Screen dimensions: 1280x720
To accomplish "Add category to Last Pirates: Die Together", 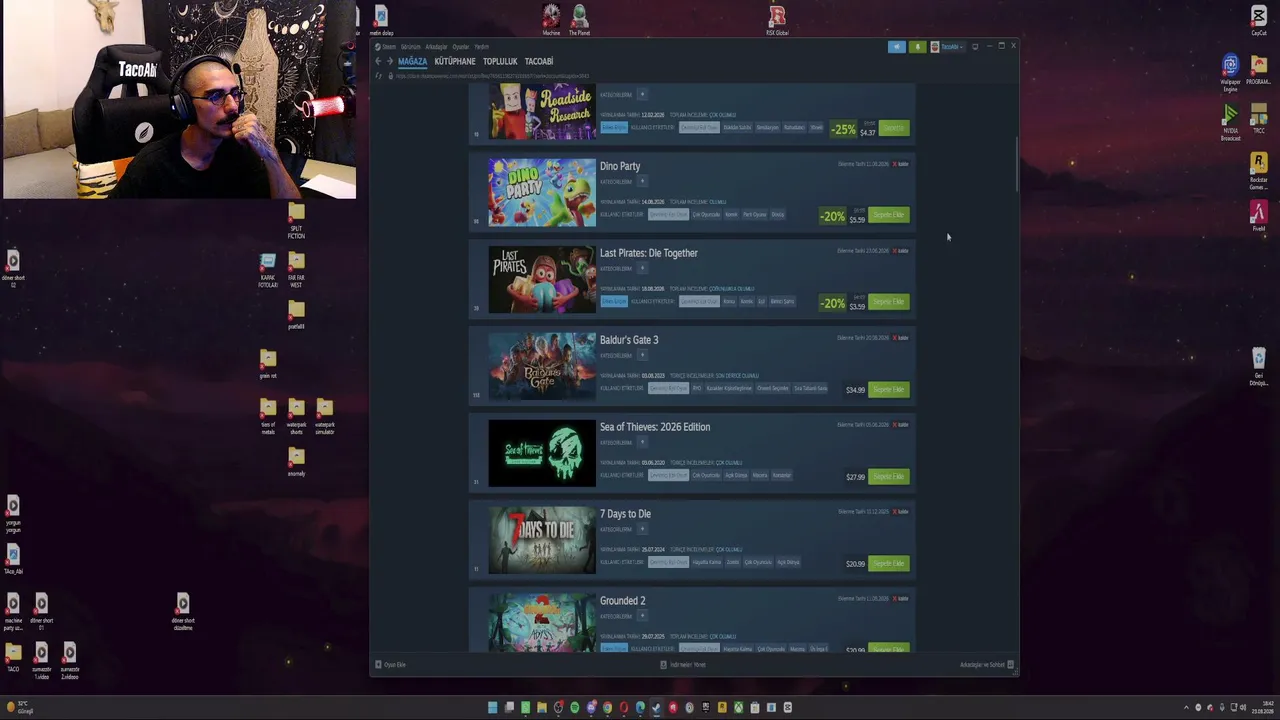I will (x=642, y=268).
